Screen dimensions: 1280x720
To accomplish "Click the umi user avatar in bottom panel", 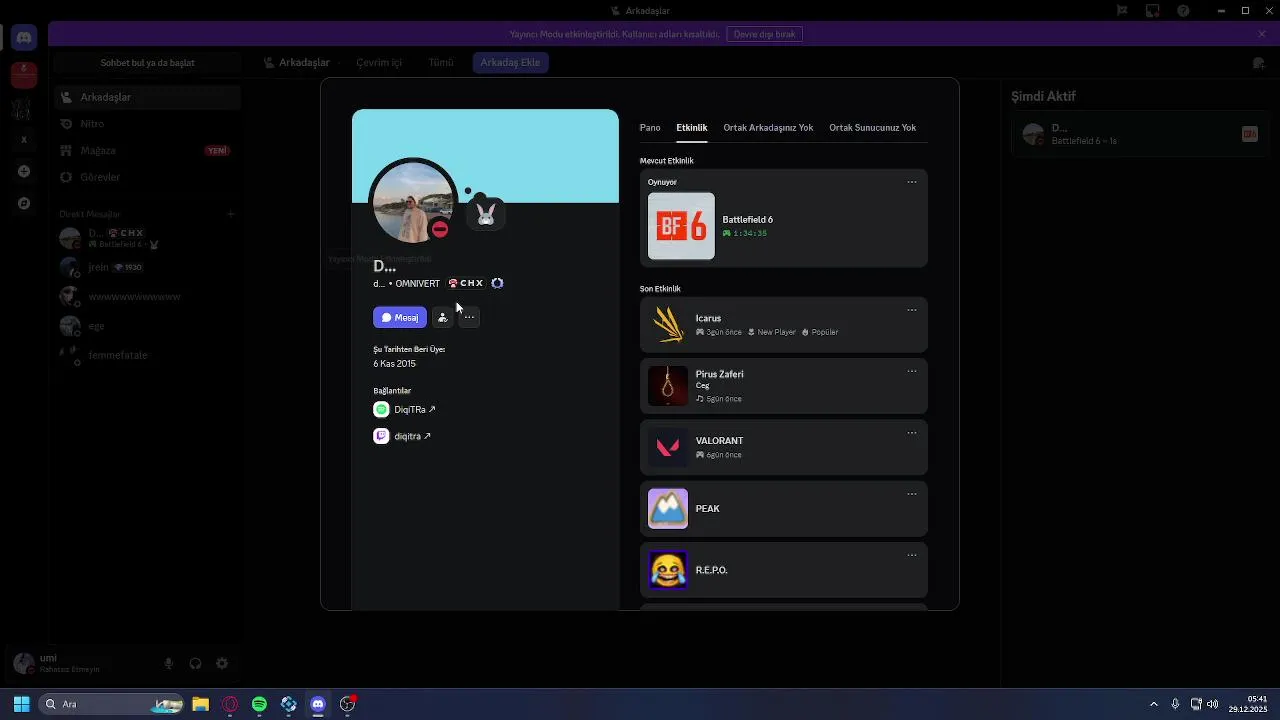I will tap(24, 664).
